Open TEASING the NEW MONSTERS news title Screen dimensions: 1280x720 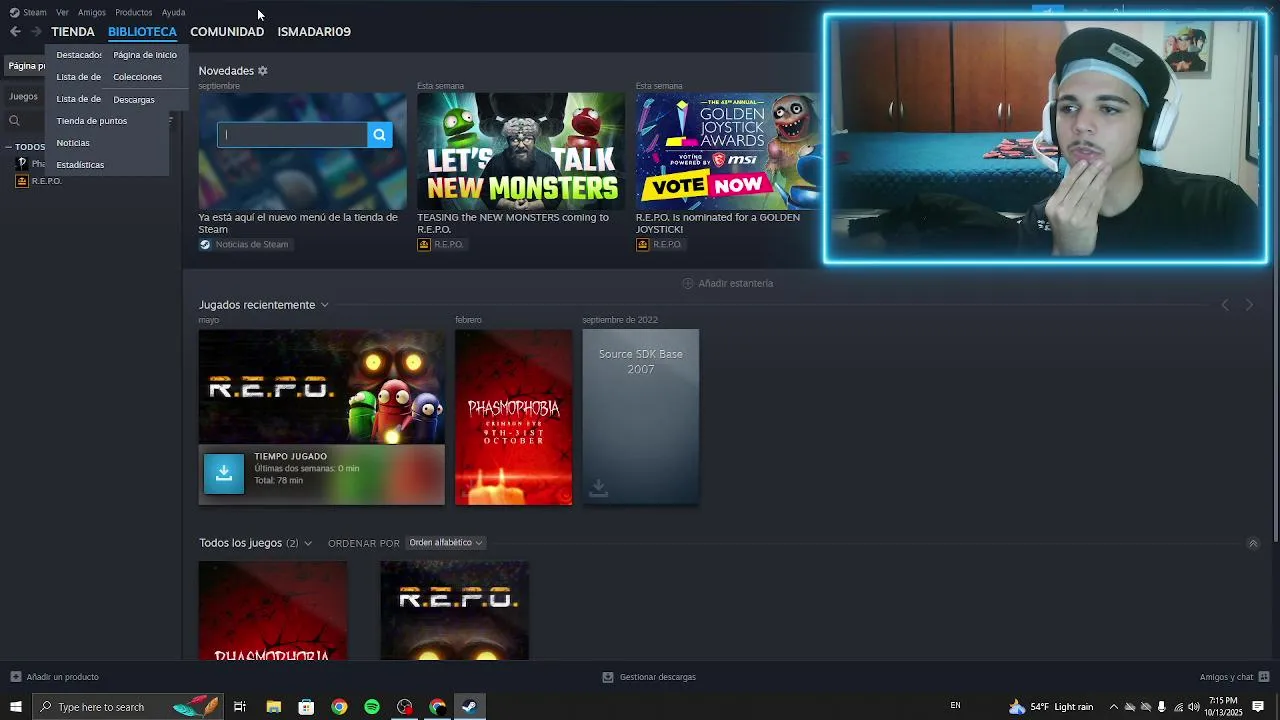[513, 223]
